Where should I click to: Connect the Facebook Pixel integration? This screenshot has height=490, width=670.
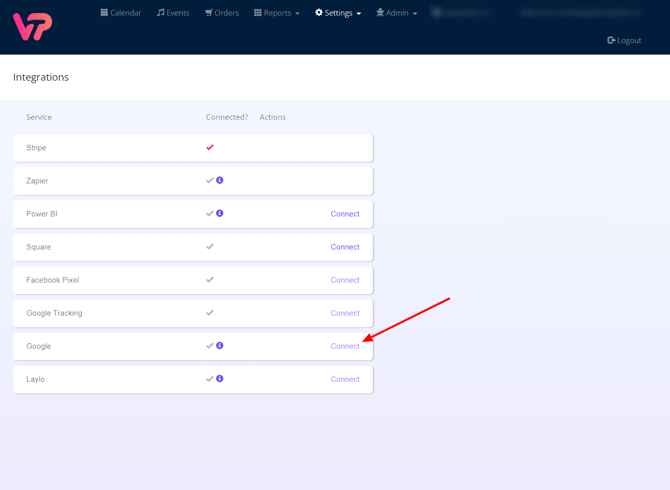point(345,280)
